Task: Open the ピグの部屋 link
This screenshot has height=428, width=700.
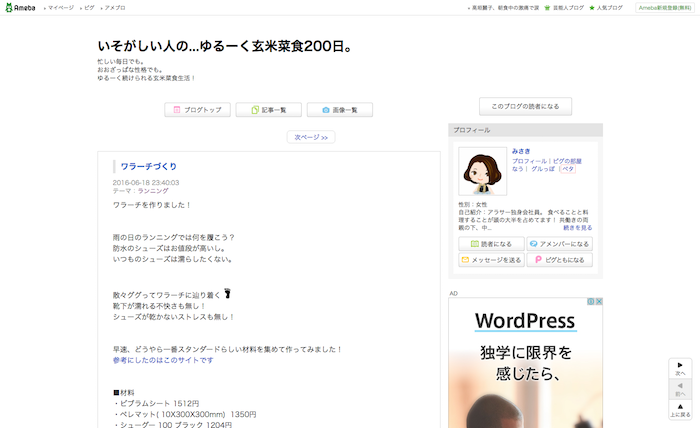Action: click(x=567, y=161)
